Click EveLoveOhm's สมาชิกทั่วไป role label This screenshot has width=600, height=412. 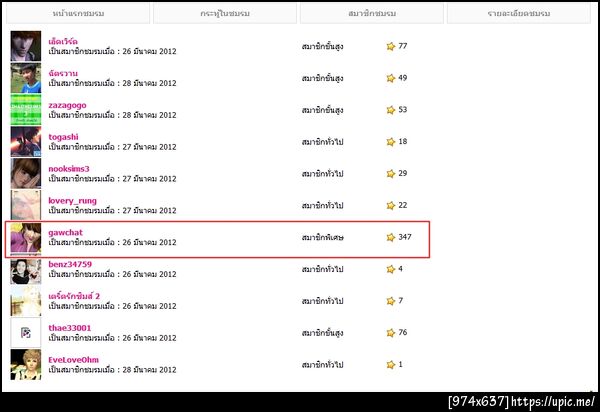pos(322,365)
